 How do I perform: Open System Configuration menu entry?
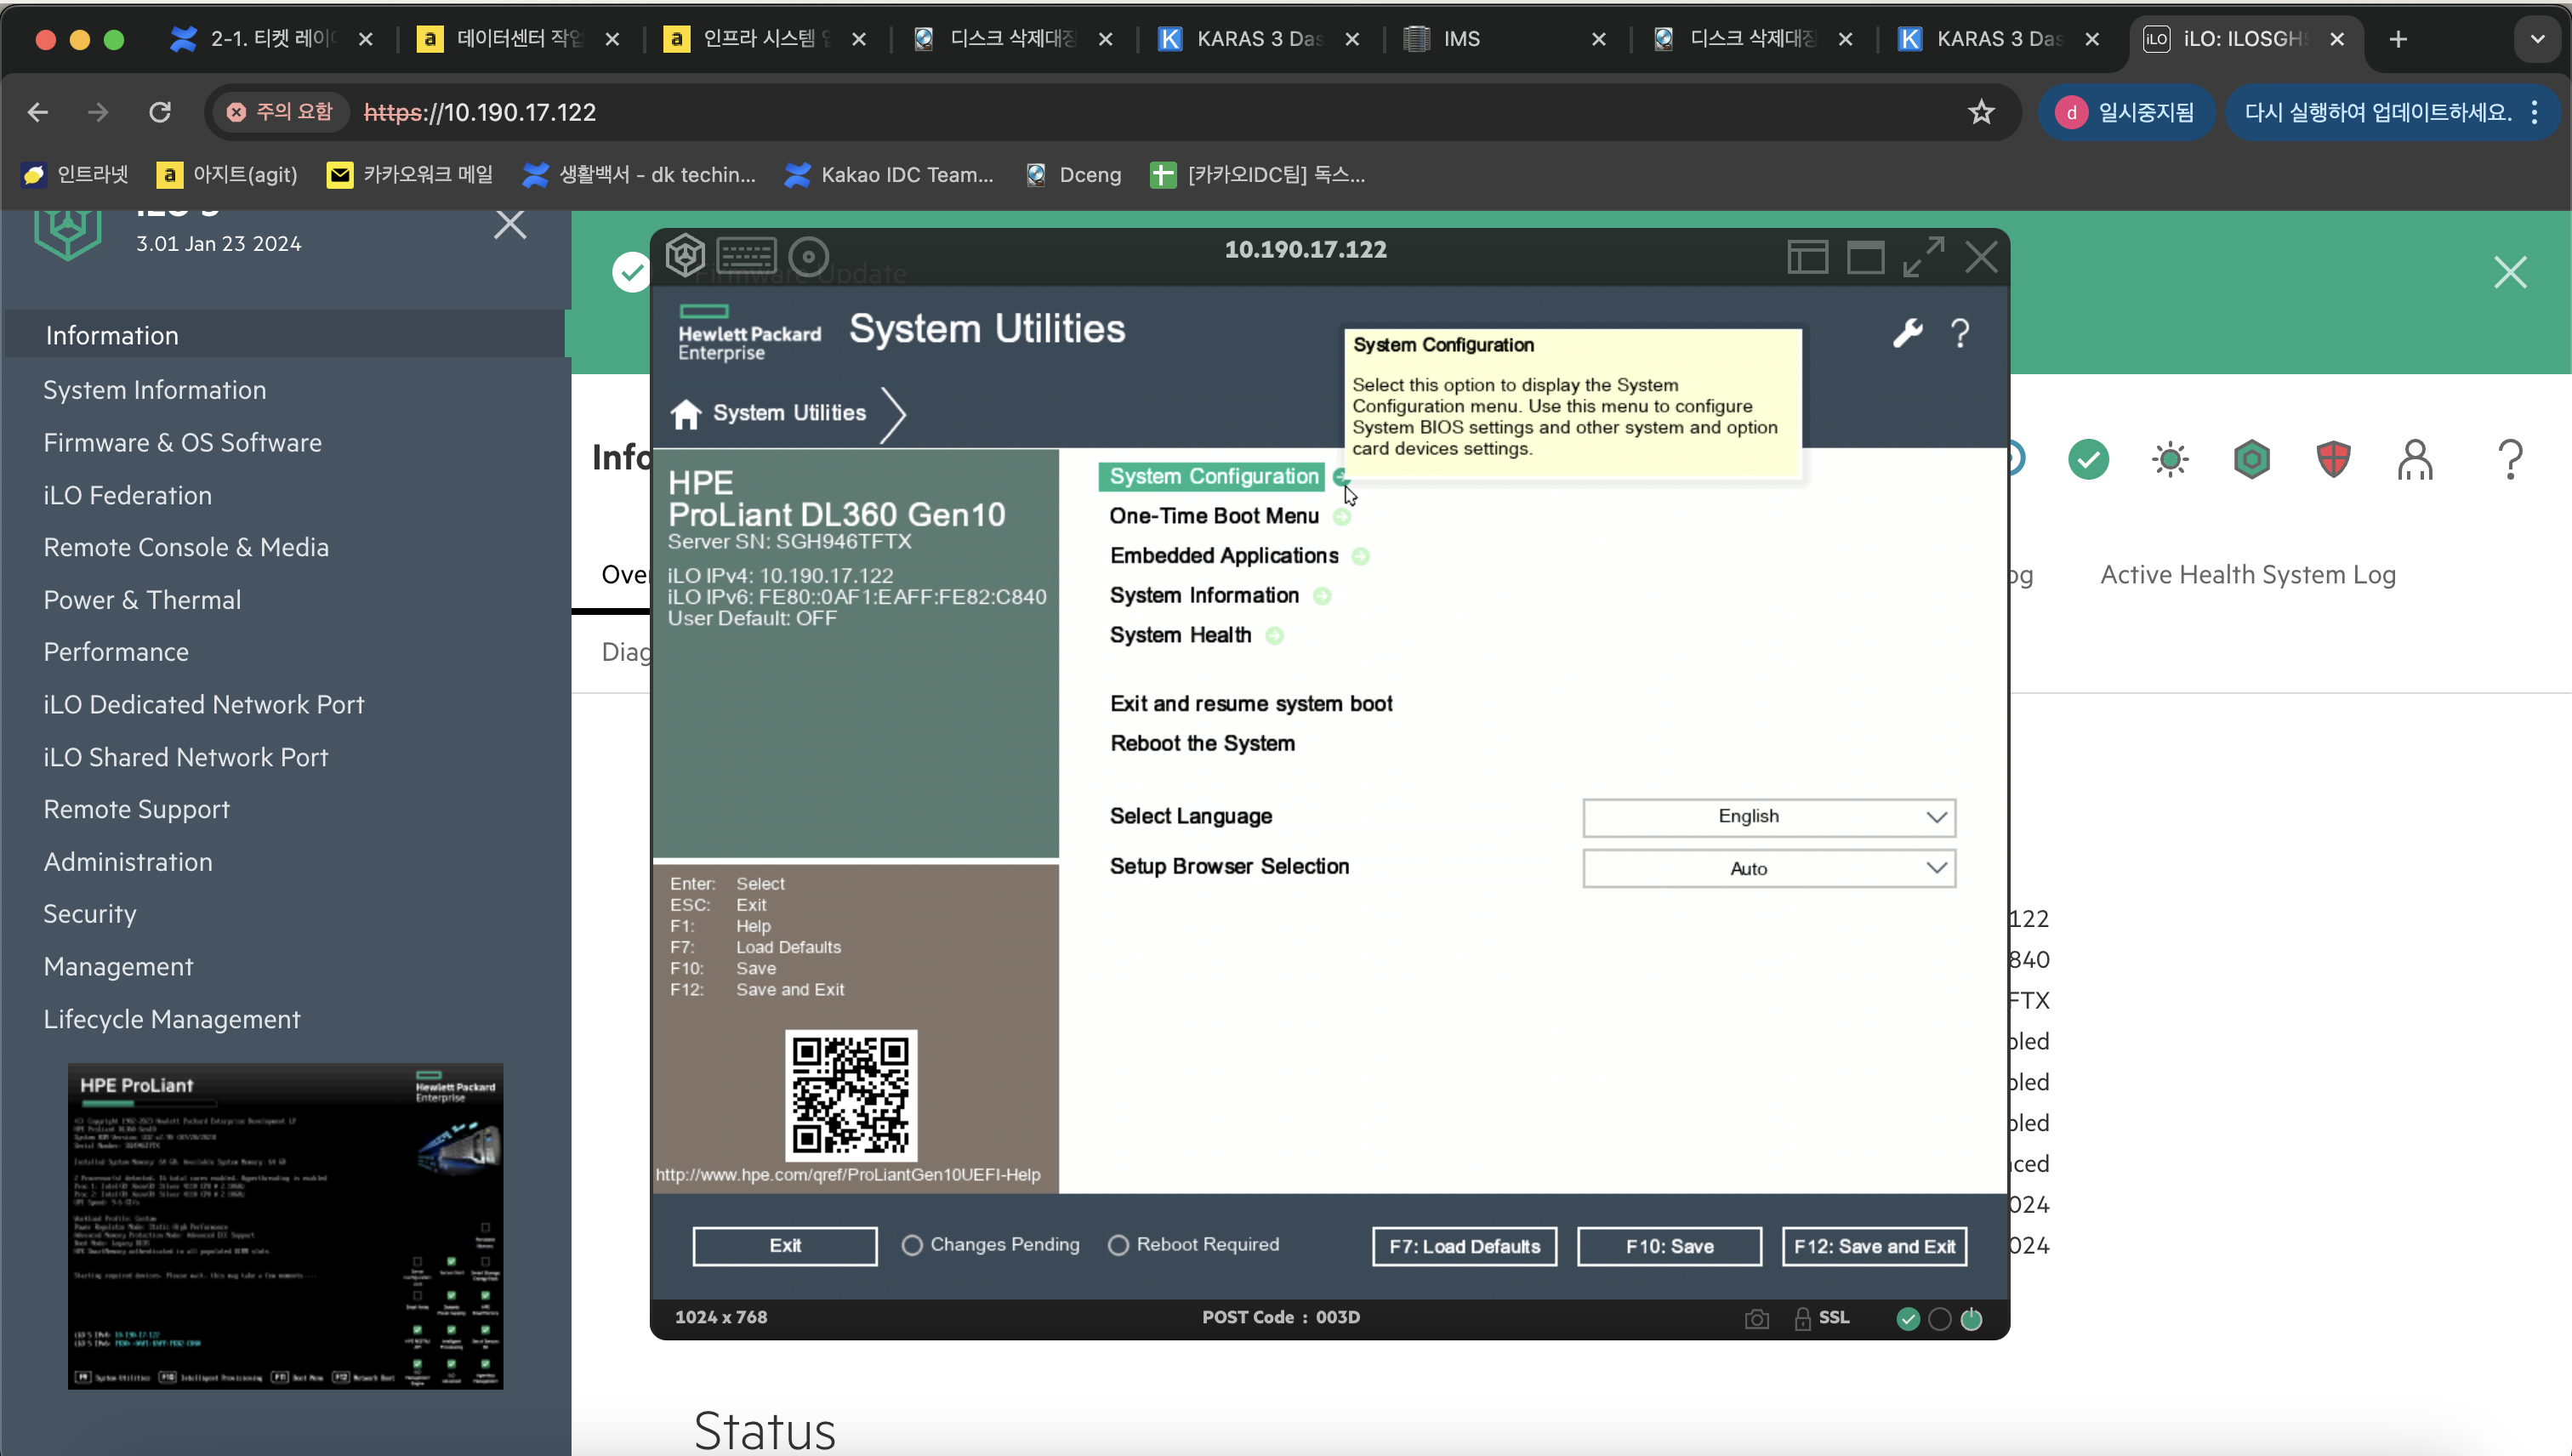(x=1214, y=477)
